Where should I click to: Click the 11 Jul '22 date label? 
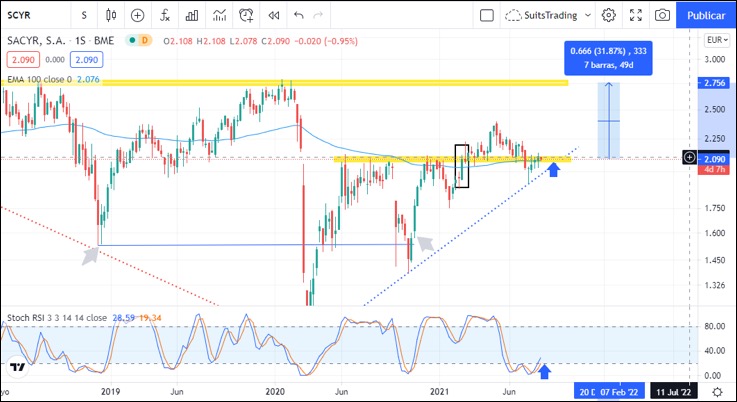coord(674,392)
